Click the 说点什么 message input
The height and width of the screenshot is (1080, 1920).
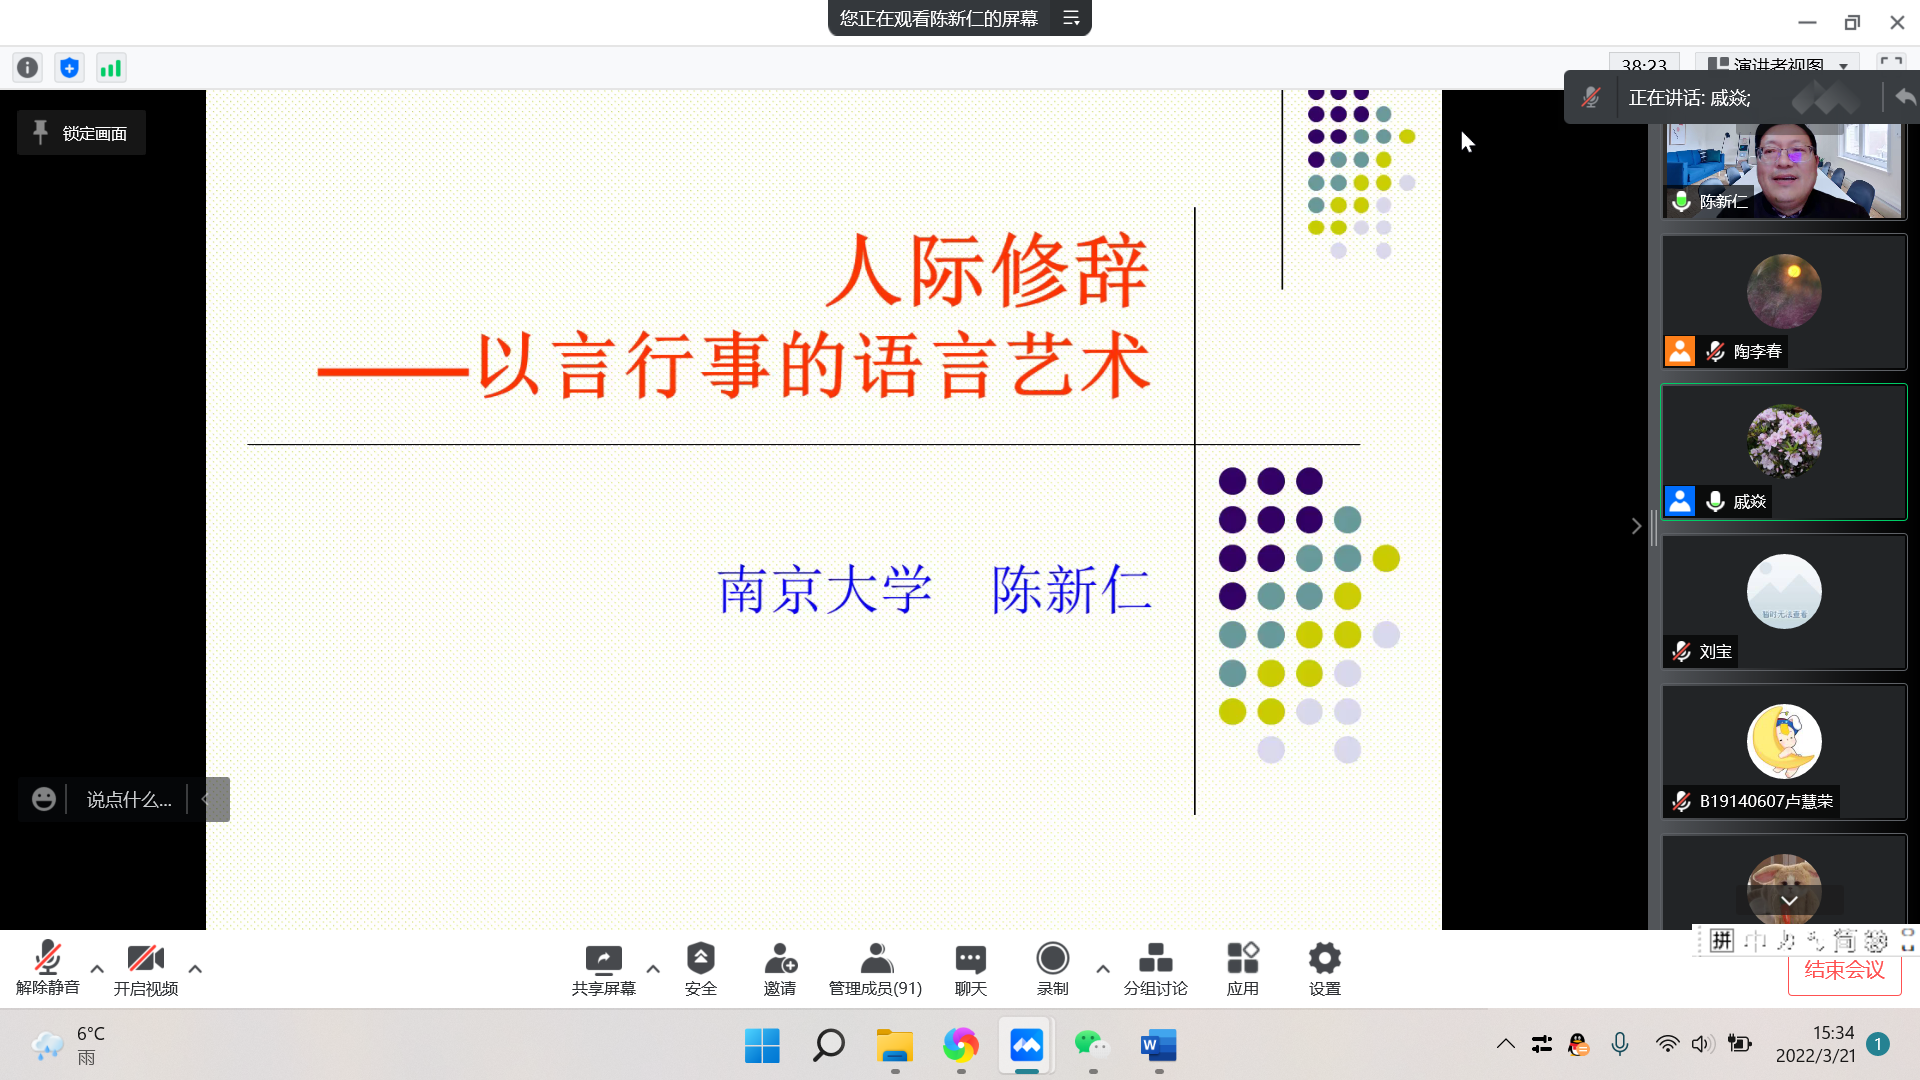(x=129, y=800)
